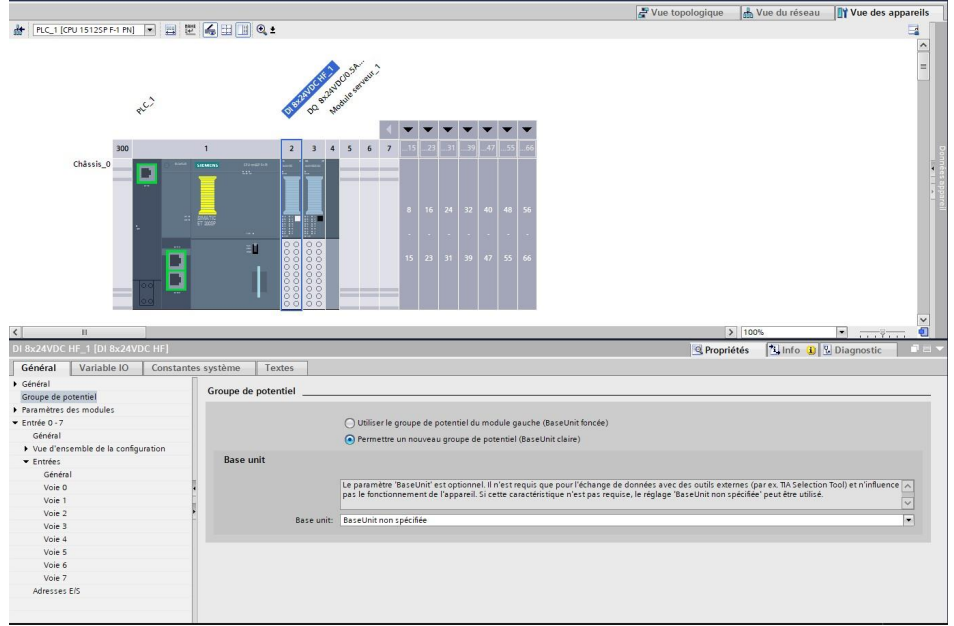The height and width of the screenshot is (626, 954).
Task: Expand Vue d'ensemble de la configuration
Action: 26,449
